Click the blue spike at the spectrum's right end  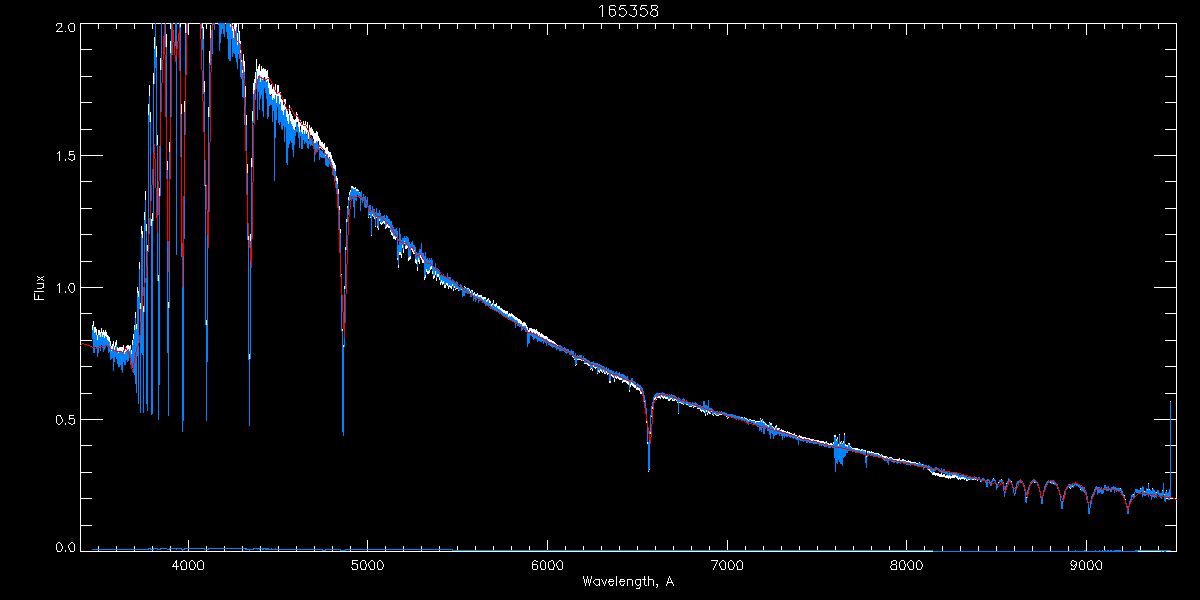click(x=1171, y=448)
